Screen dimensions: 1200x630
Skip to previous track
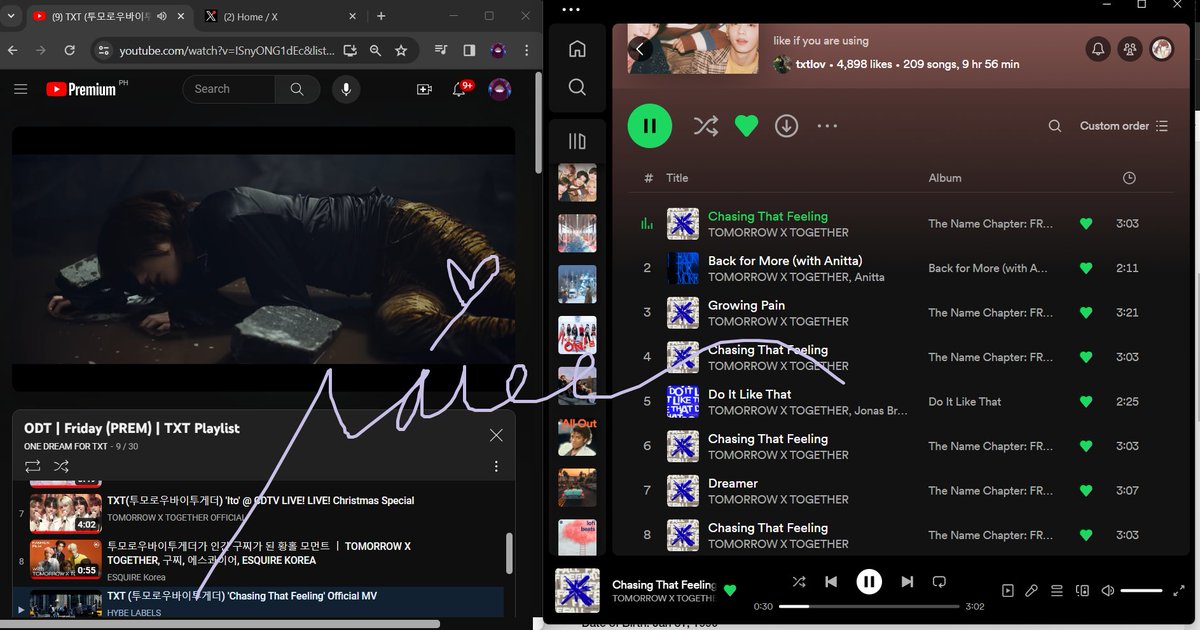(831, 581)
